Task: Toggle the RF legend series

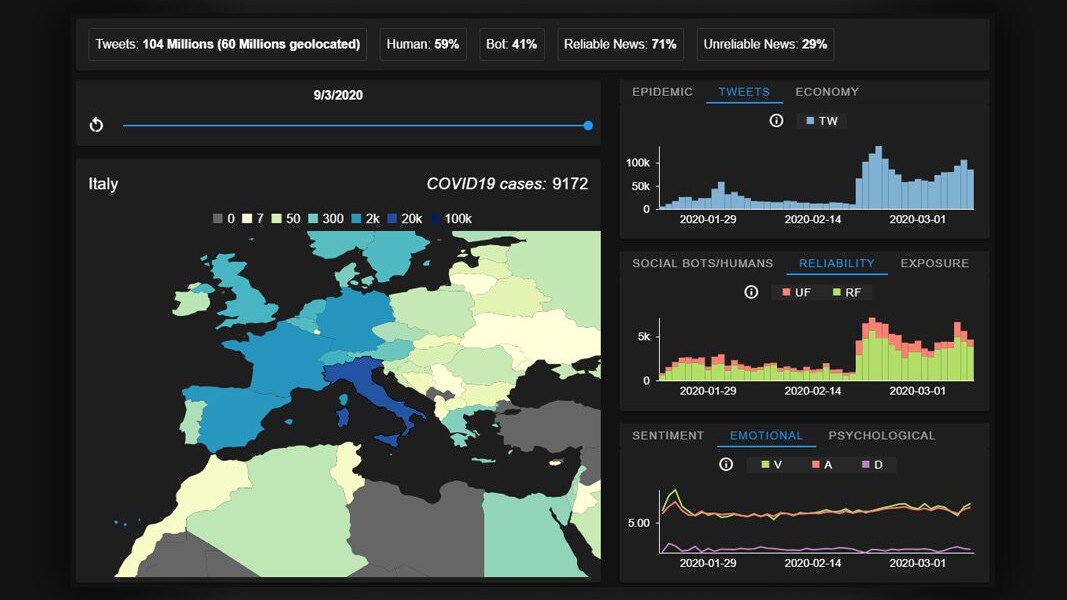Action: [845, 292]
